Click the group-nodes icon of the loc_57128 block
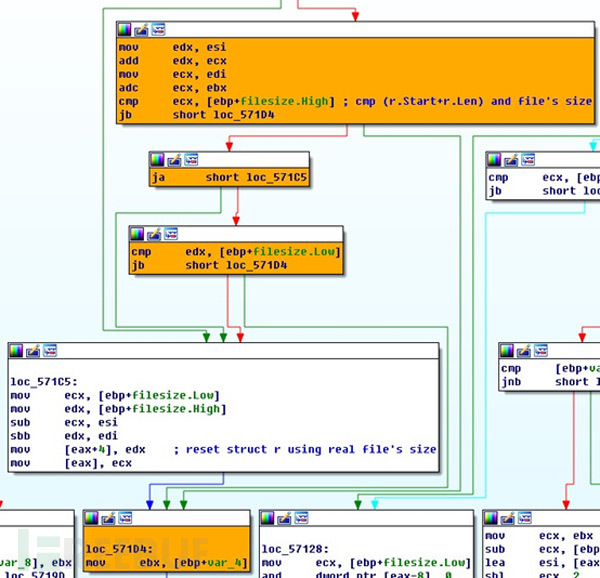 (302, 518)
